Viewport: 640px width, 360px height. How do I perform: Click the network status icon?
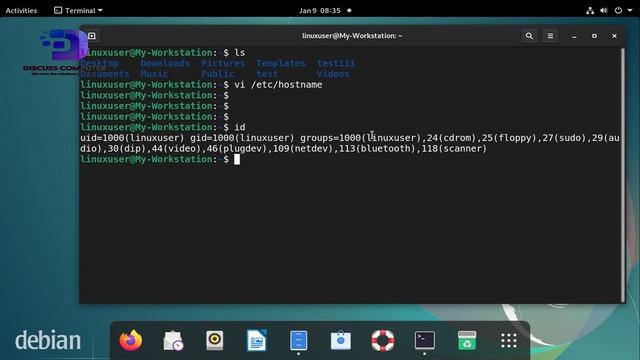(x=590, y=11)
